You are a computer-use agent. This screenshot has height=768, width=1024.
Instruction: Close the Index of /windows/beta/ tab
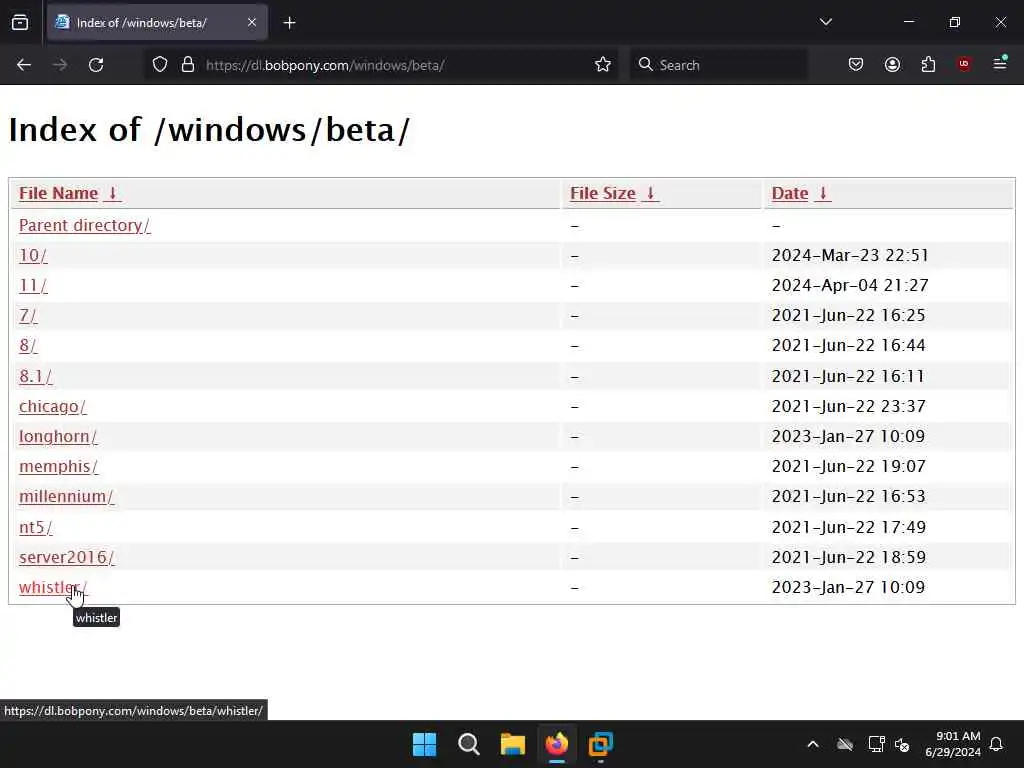click(x=251, y=23)
